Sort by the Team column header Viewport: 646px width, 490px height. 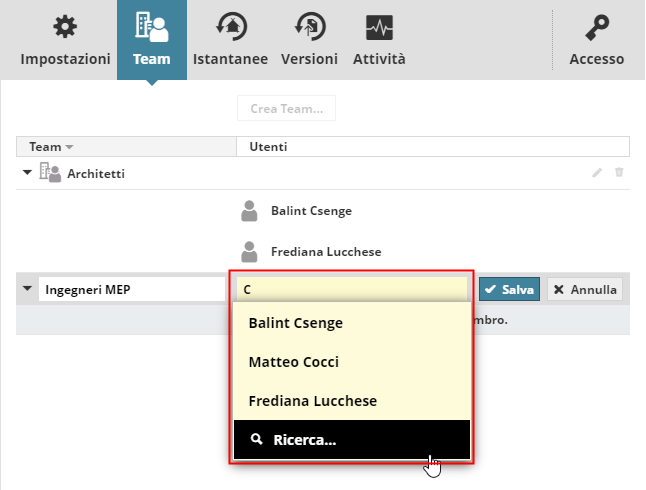52,147
